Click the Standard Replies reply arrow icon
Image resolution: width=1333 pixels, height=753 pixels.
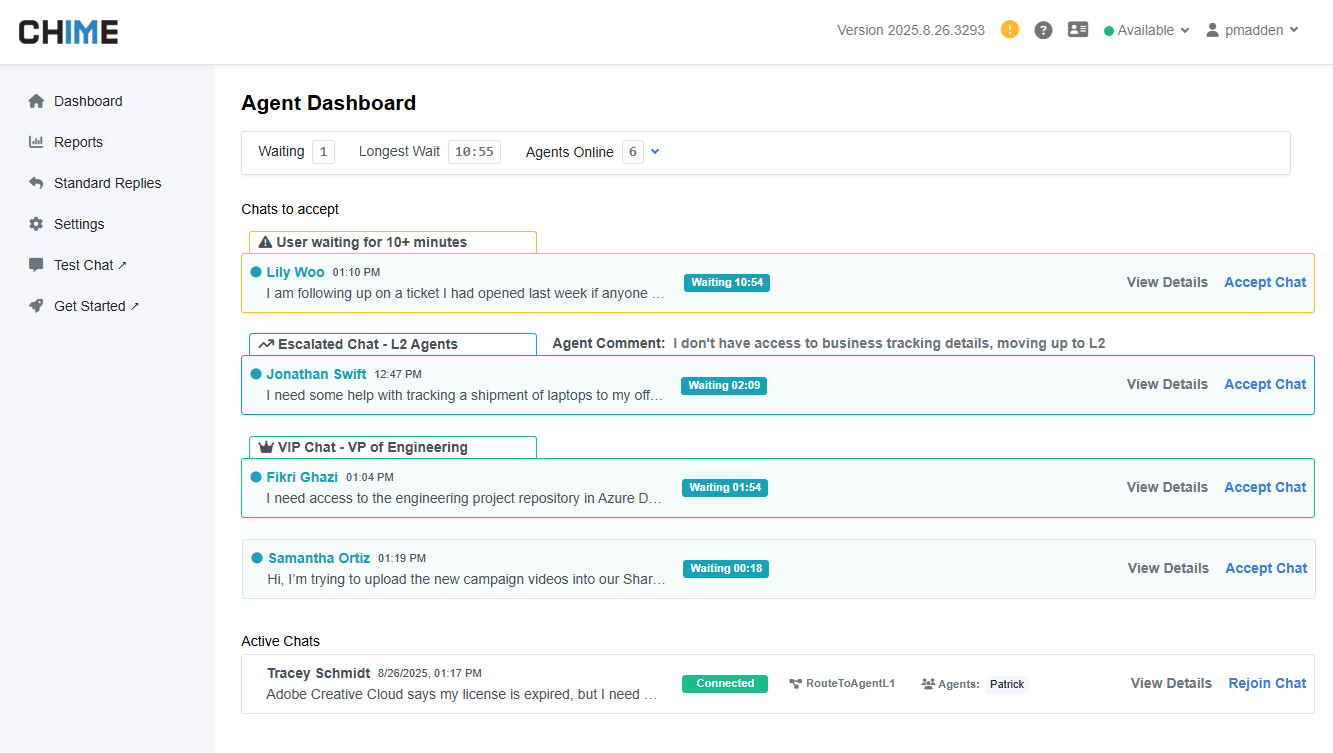coord(37,183)
